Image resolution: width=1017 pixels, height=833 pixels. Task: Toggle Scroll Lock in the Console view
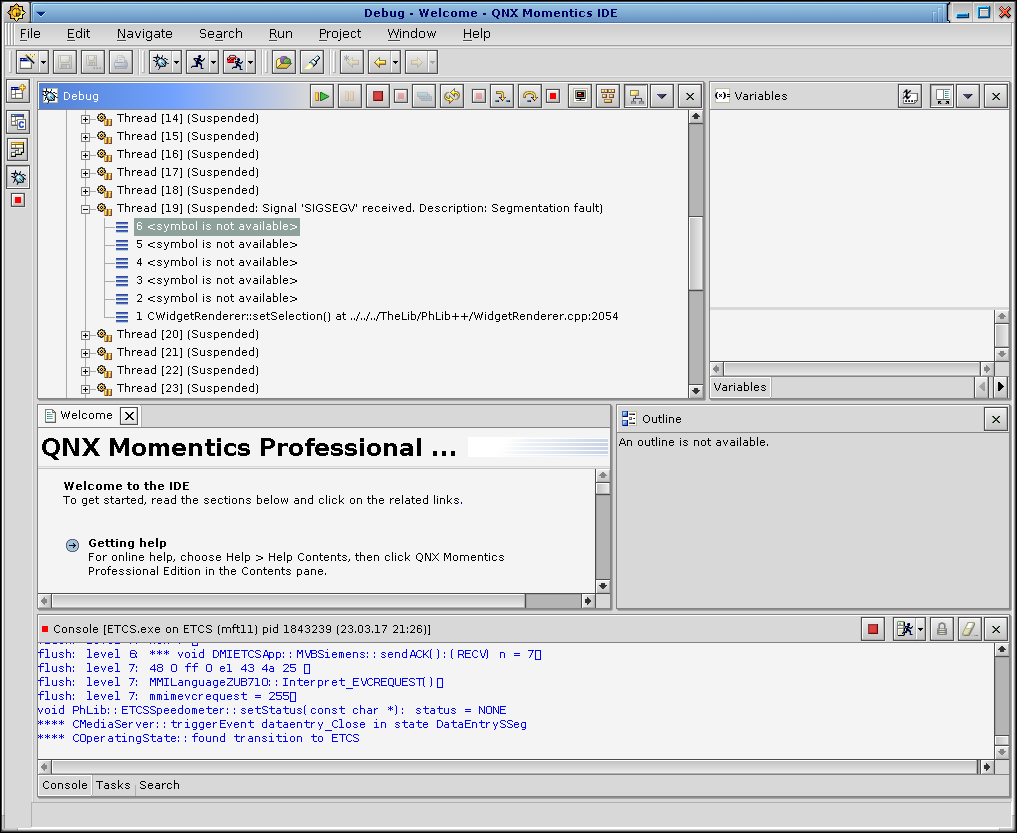coord(941,629)
